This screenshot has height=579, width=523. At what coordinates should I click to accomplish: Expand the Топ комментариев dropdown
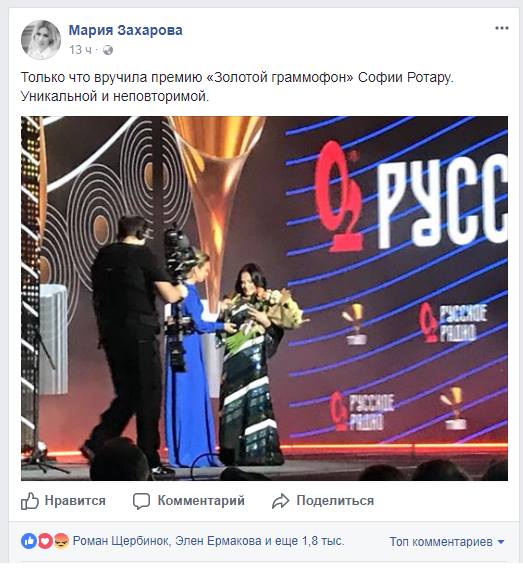tap(447, 542)
